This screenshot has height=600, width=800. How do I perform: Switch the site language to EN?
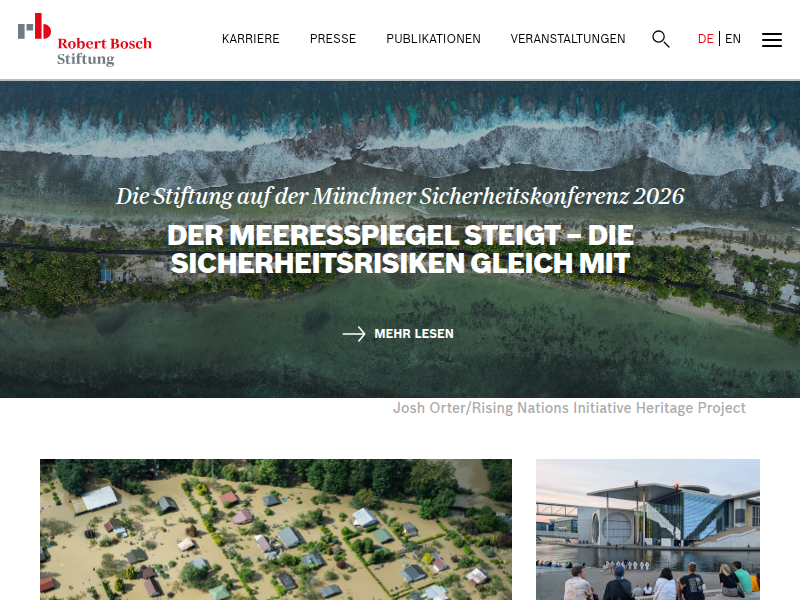pyautogui.click(x=733, y=39)
